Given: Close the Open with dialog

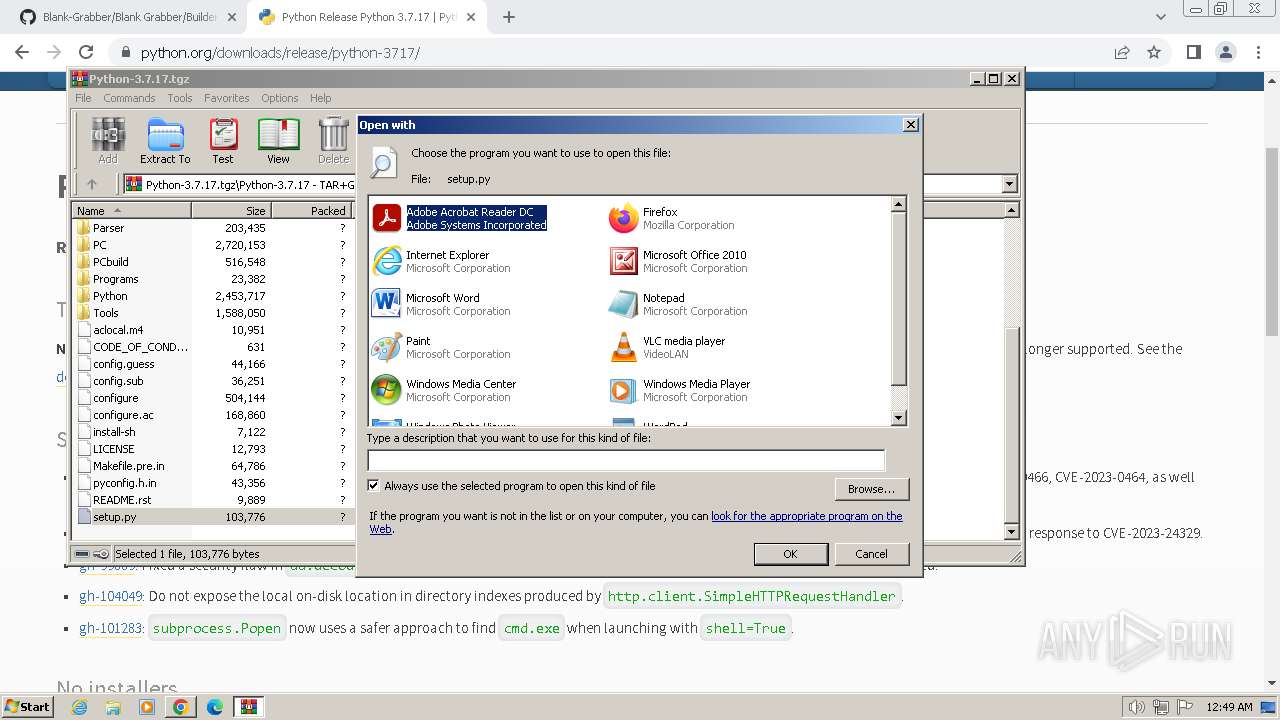Looking at the screenshot, I should tap(910, 125).
